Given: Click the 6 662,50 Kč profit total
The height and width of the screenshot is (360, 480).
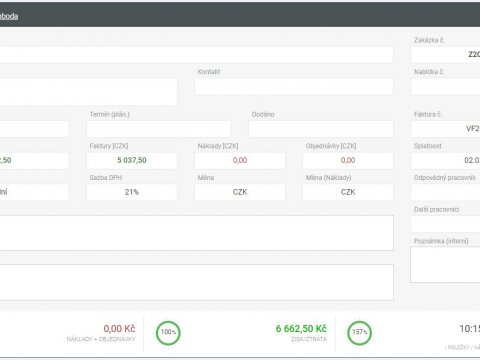Looking at the screenshot, I should pyautogui.click(x=301, y=329).
